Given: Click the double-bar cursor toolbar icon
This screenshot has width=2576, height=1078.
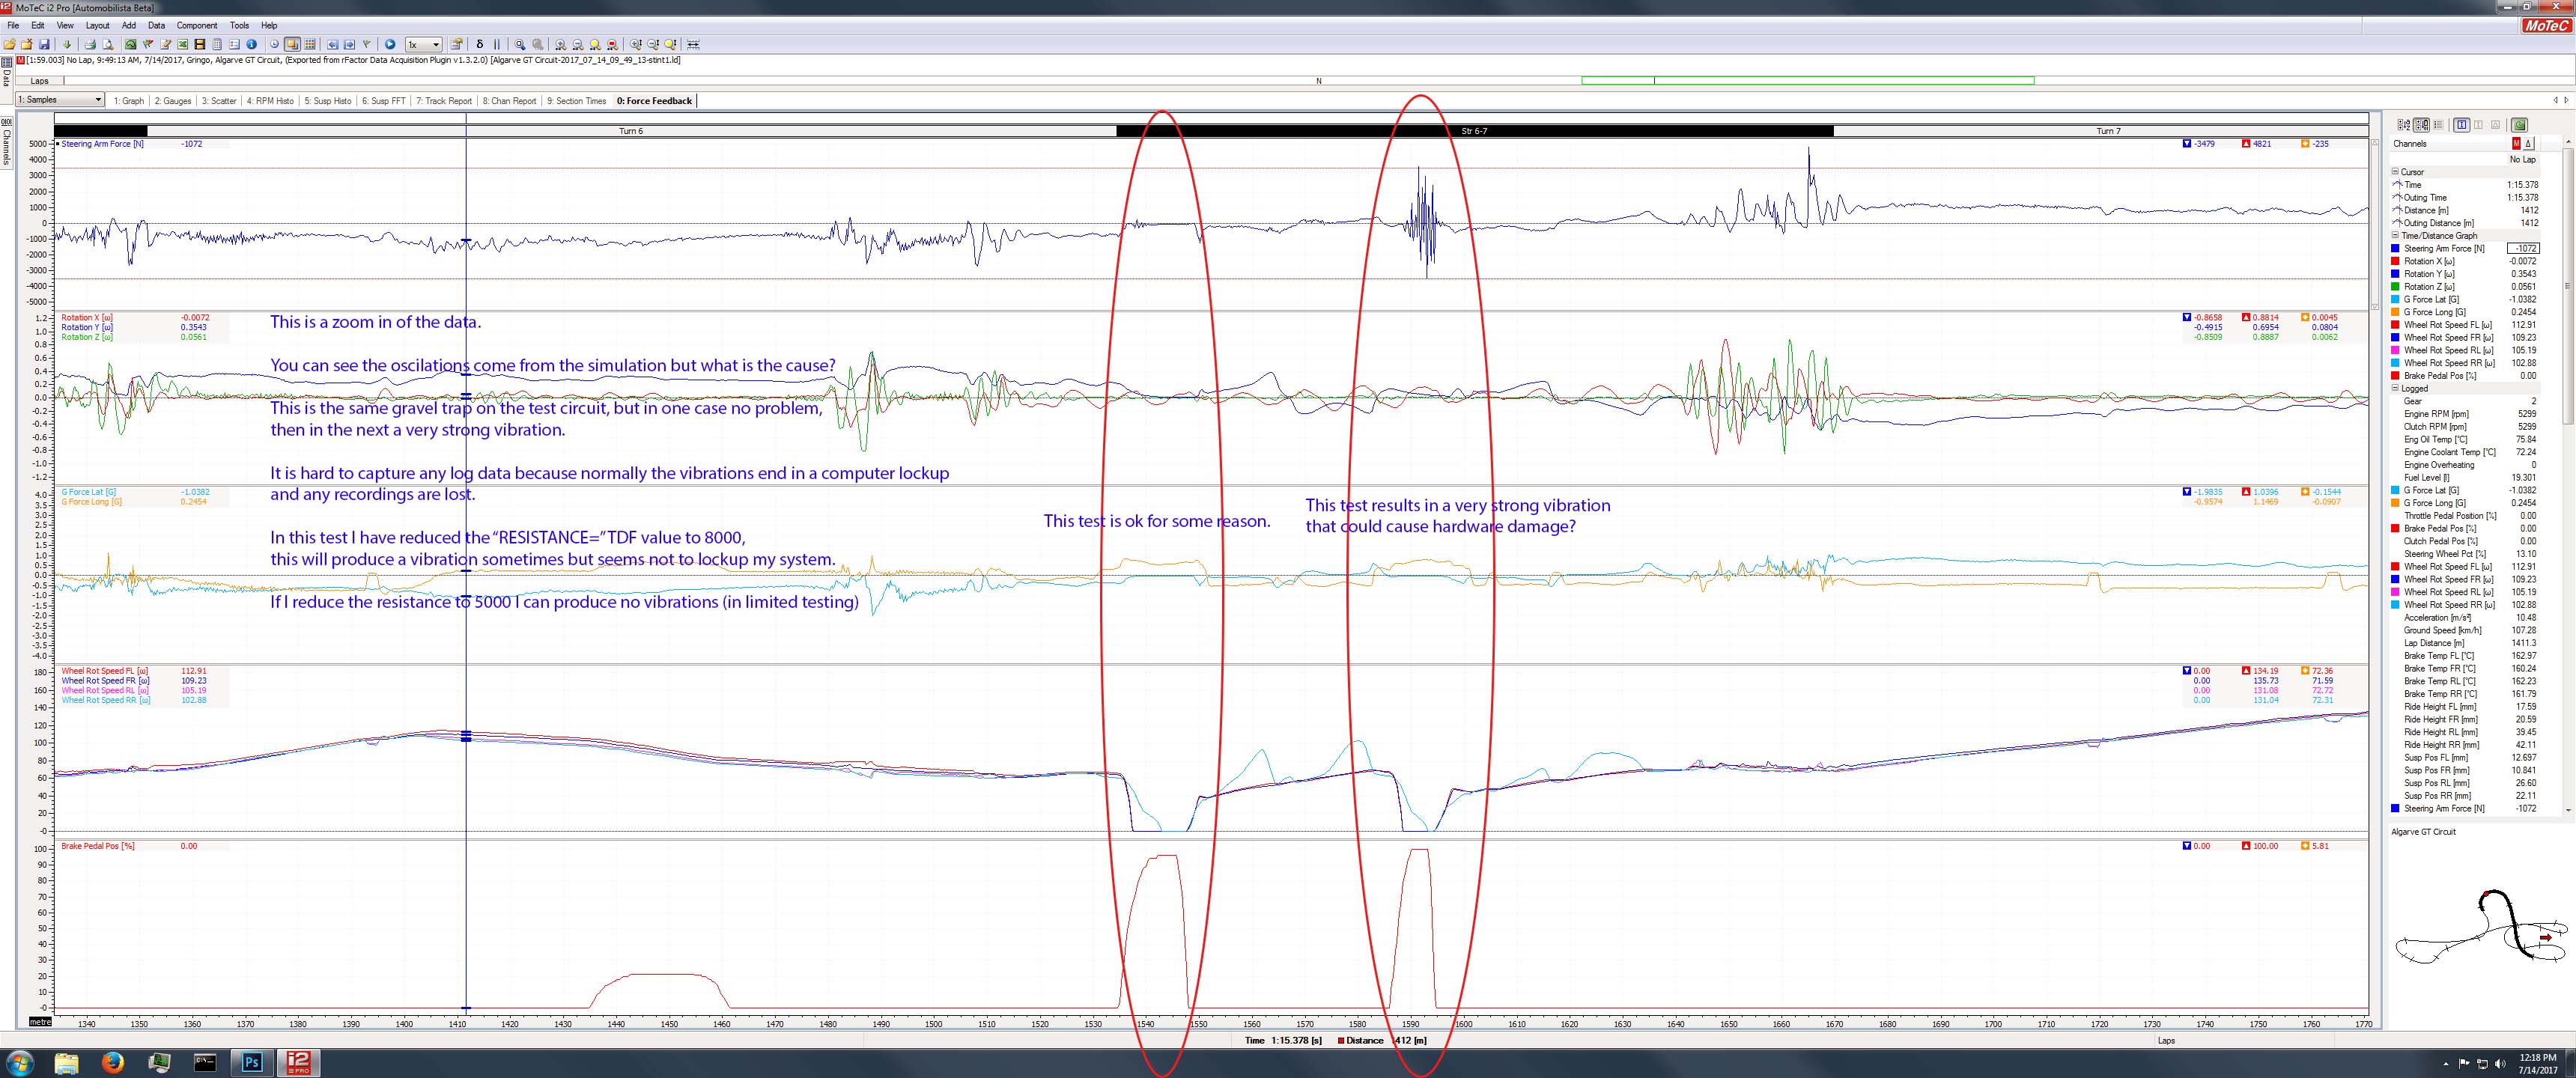Looking at the screenshot, I should (497, 44).
